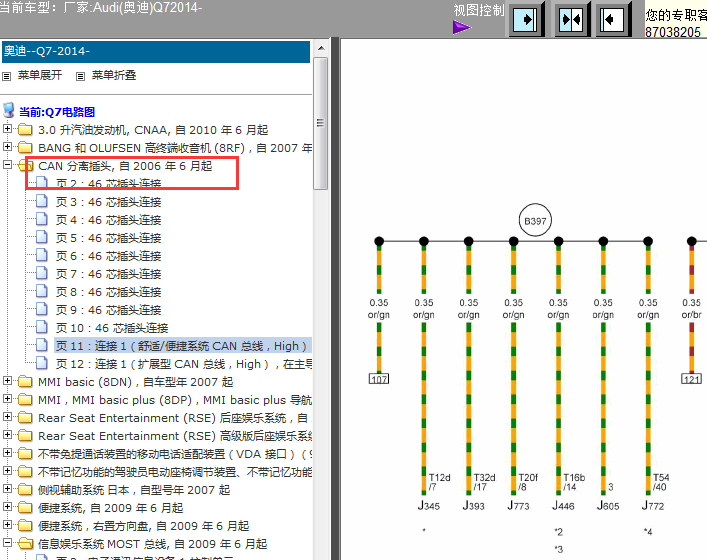Click the J446 component label

click(563, 505)
